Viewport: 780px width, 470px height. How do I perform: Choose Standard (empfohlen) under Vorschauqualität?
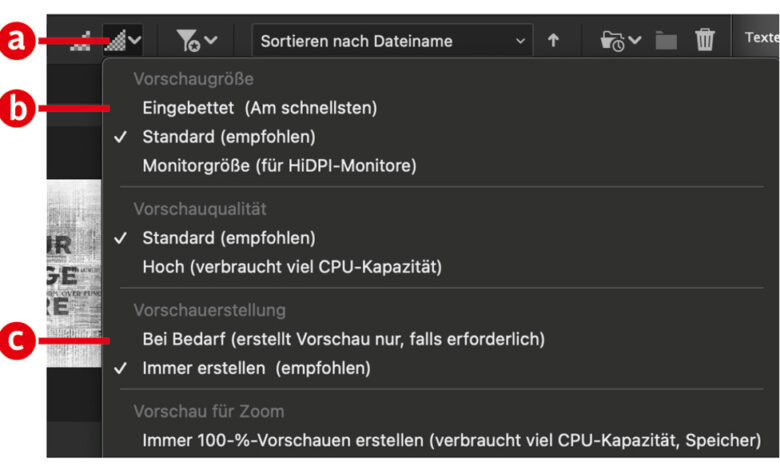click(228, 238)
